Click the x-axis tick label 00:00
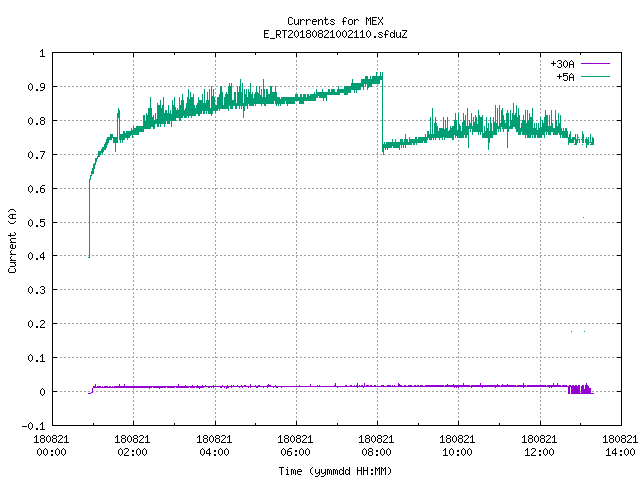Screen dimensions: 640x480 tap(51, 452)
